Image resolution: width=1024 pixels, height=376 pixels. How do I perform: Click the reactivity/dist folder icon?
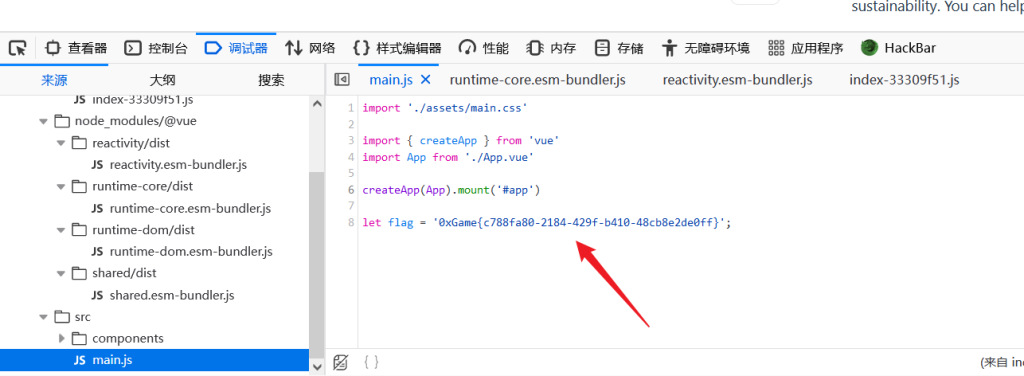coord(80,142)
